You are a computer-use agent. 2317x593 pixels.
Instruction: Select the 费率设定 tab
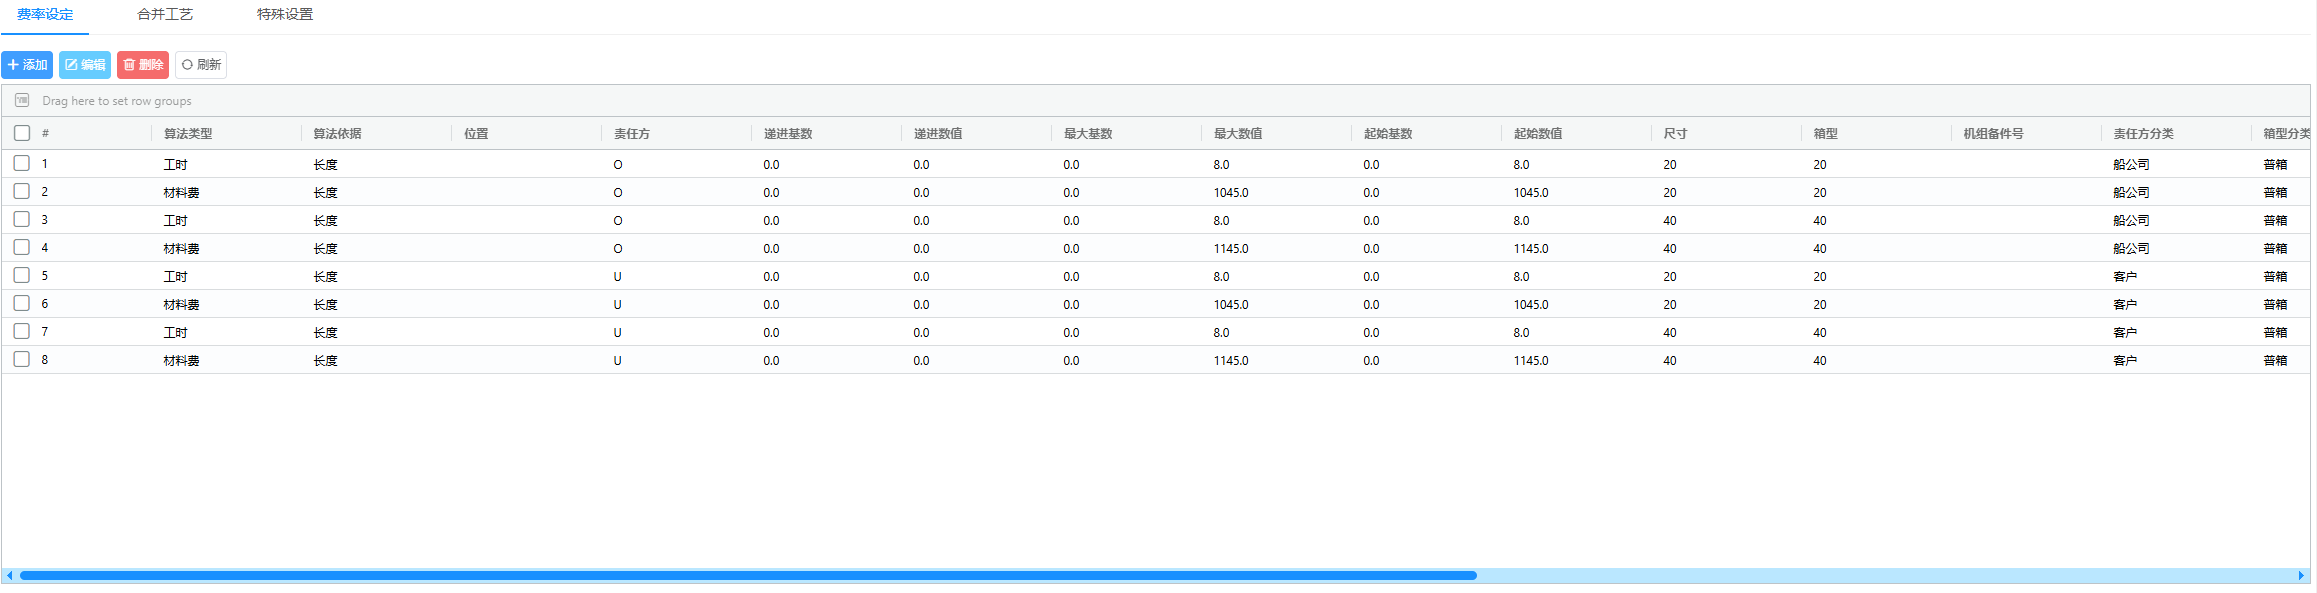pos(45,15)
